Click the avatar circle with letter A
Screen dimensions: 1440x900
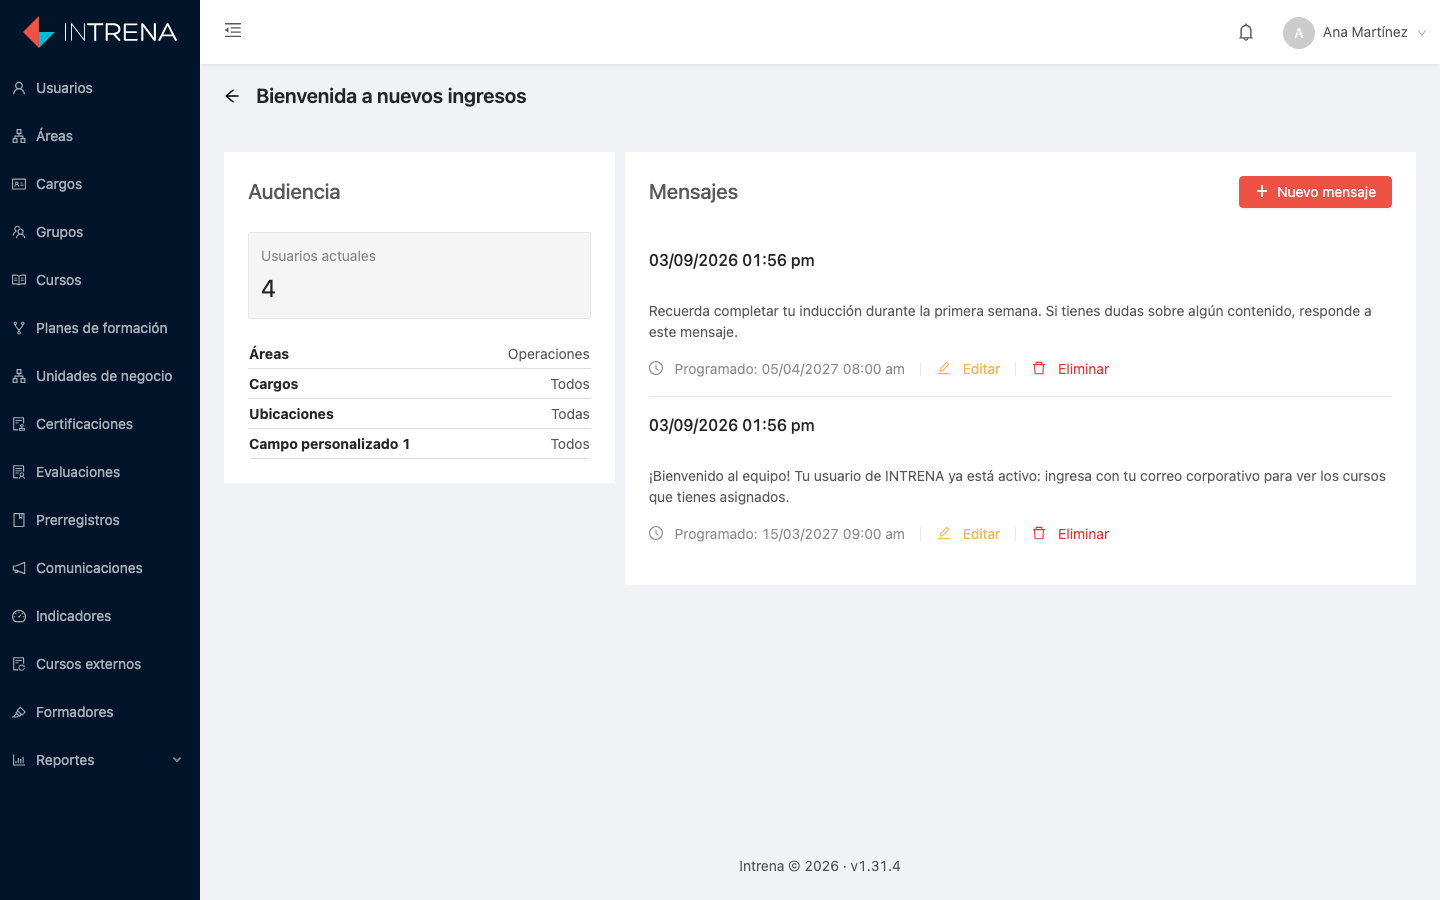[1299, 33]
